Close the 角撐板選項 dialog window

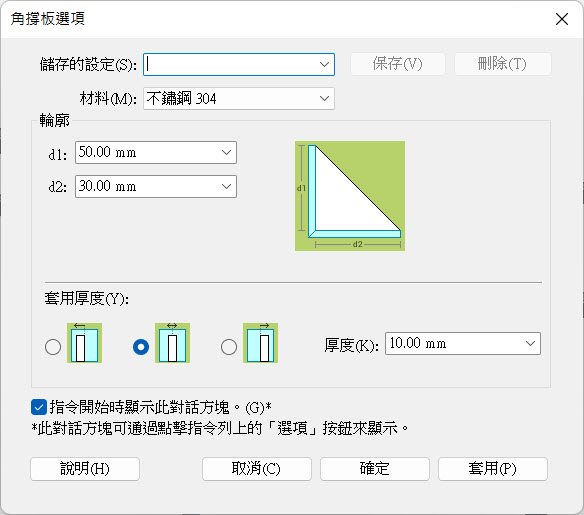[562, 19]
